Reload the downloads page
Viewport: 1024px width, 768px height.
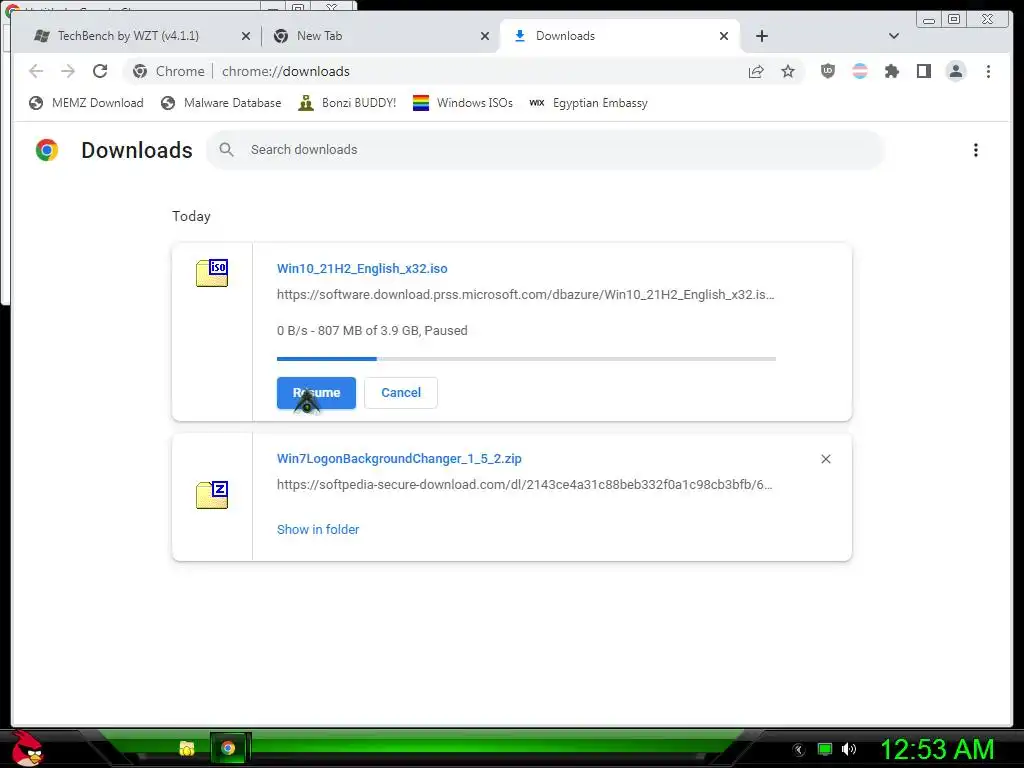100,71
